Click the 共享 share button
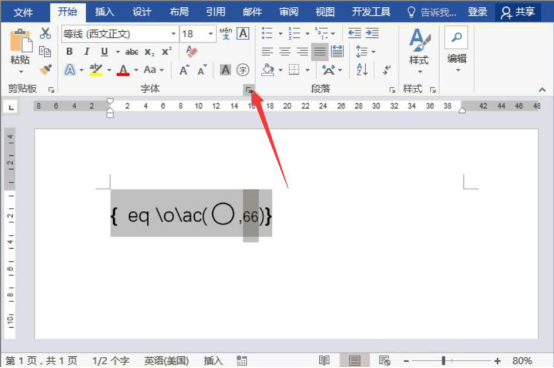554x368 pixels. [518, 12]
